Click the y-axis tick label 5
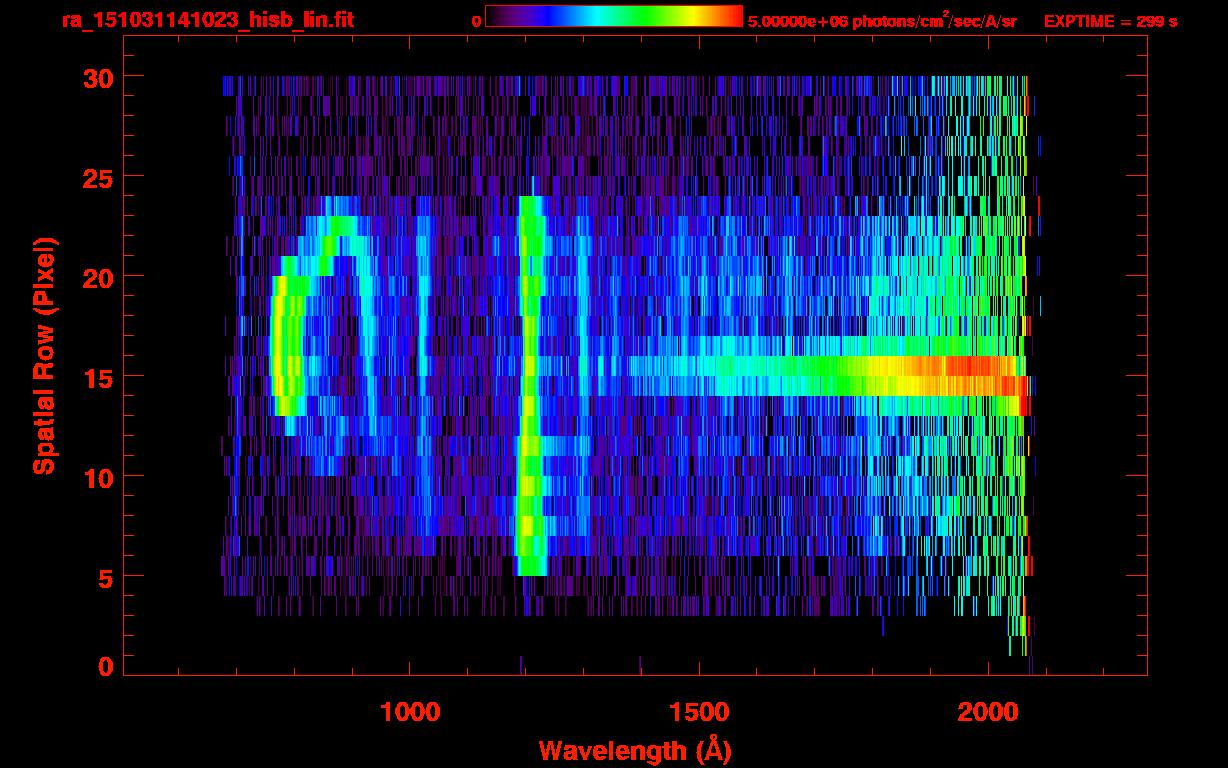 104,577
